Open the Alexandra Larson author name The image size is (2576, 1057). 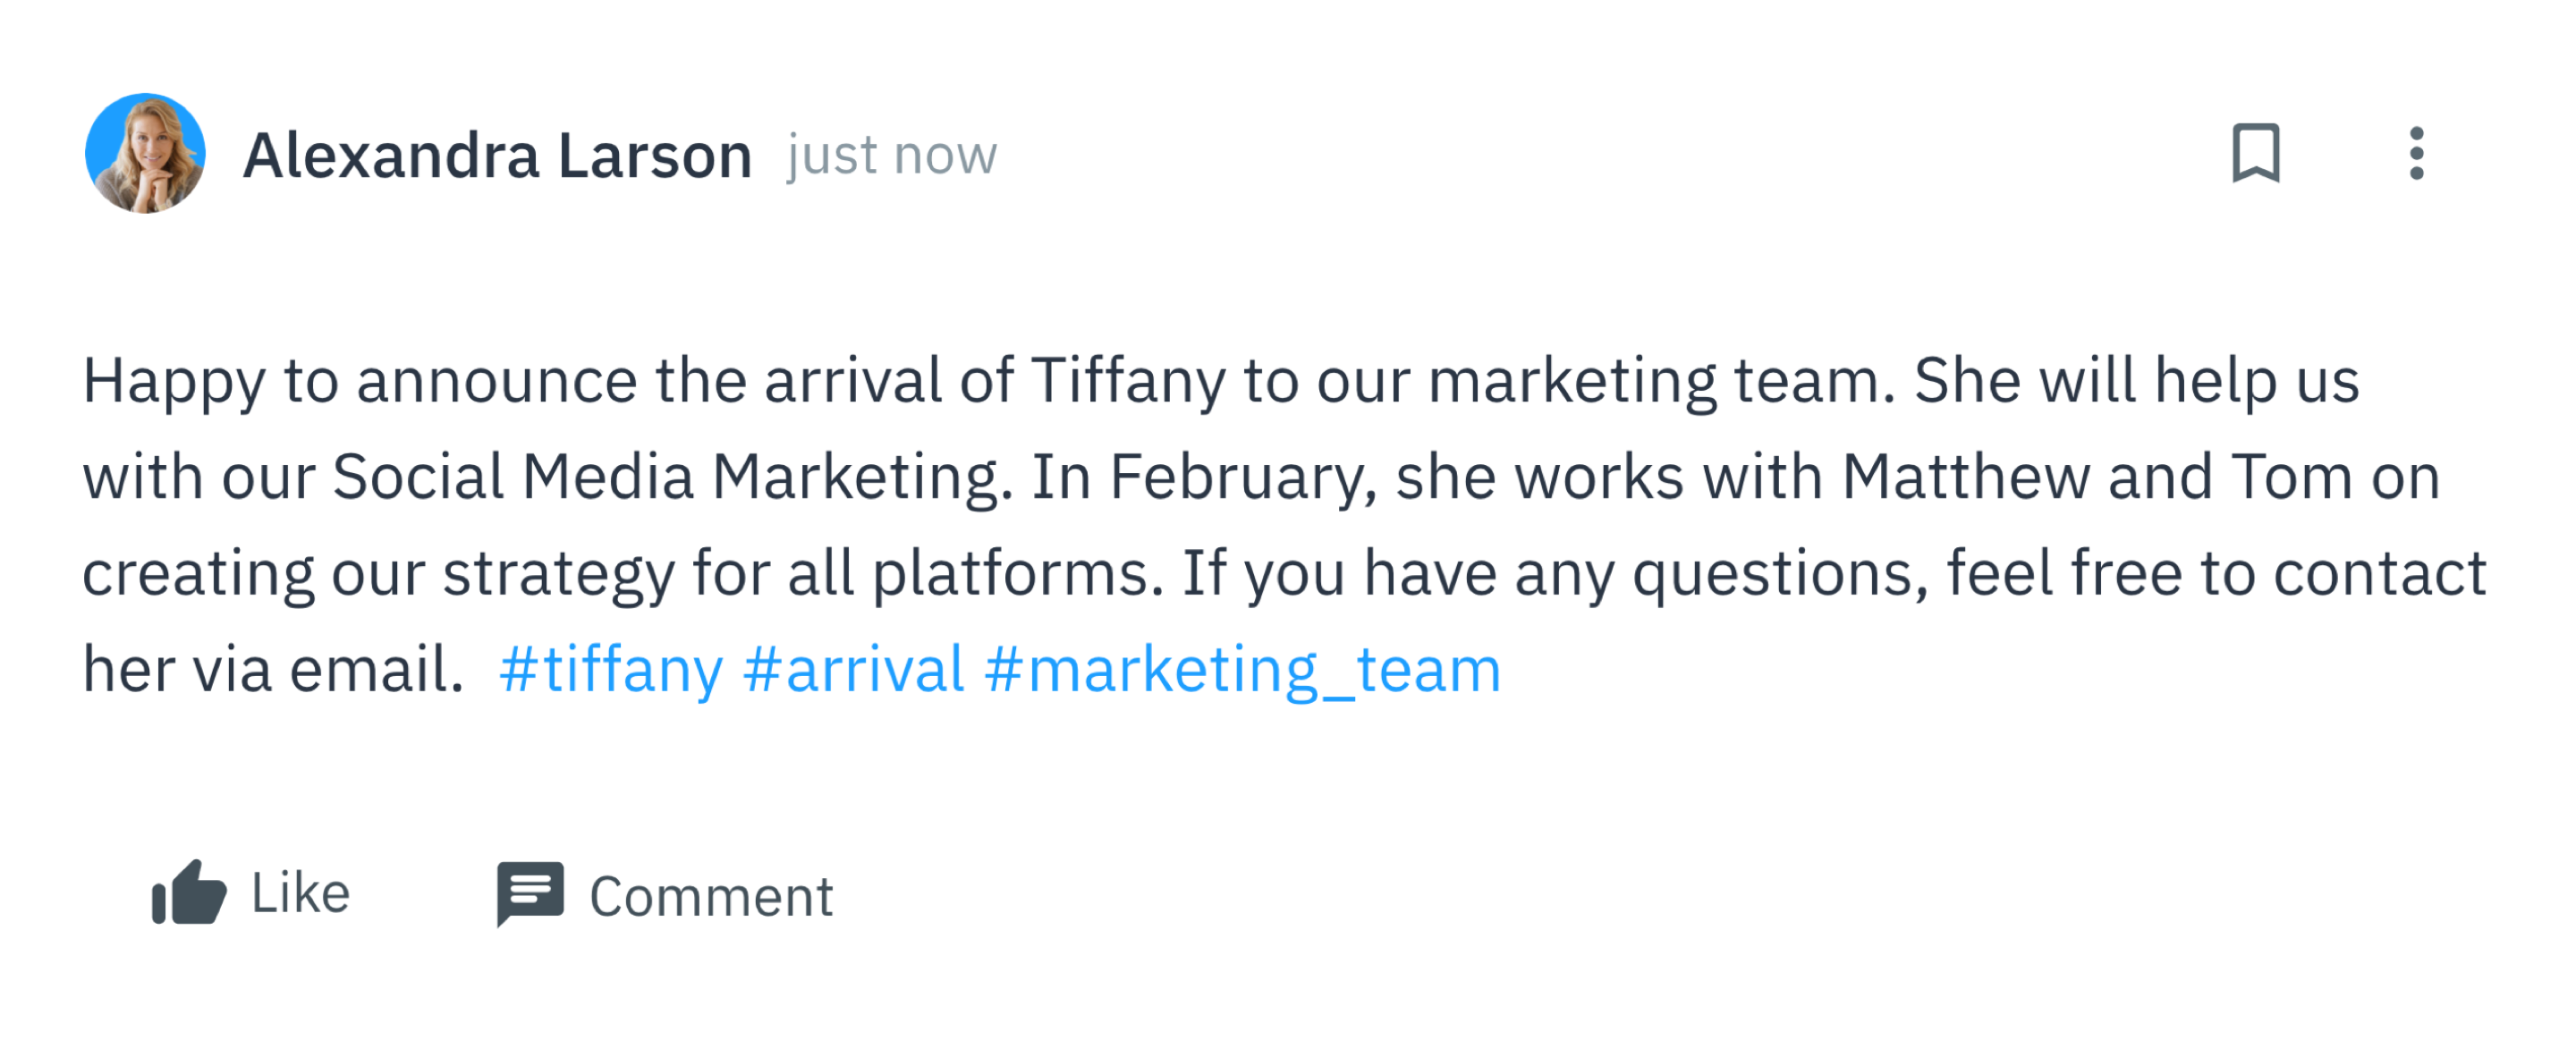click(497, 156)
